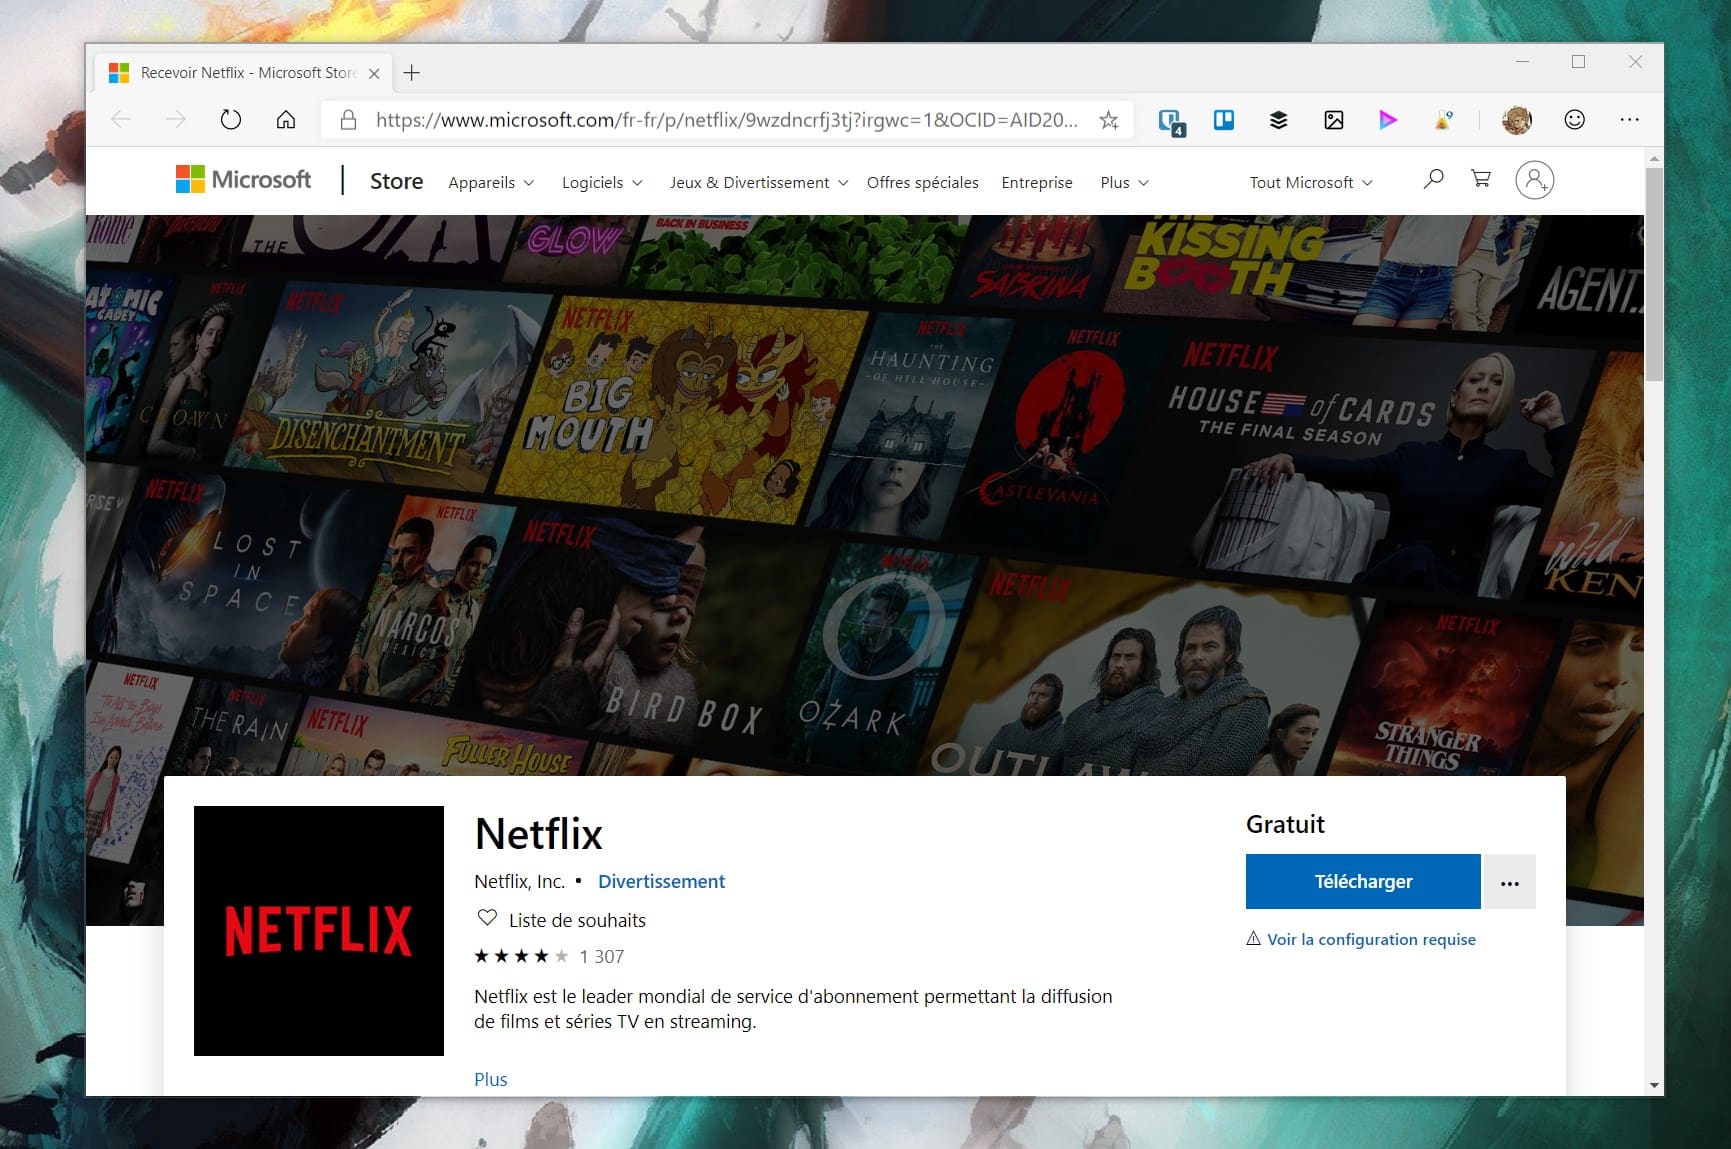The width and height of the screenshot is (1731, 1149).
Task: Click the address bar URL field
Action: (x=726, y=121)
